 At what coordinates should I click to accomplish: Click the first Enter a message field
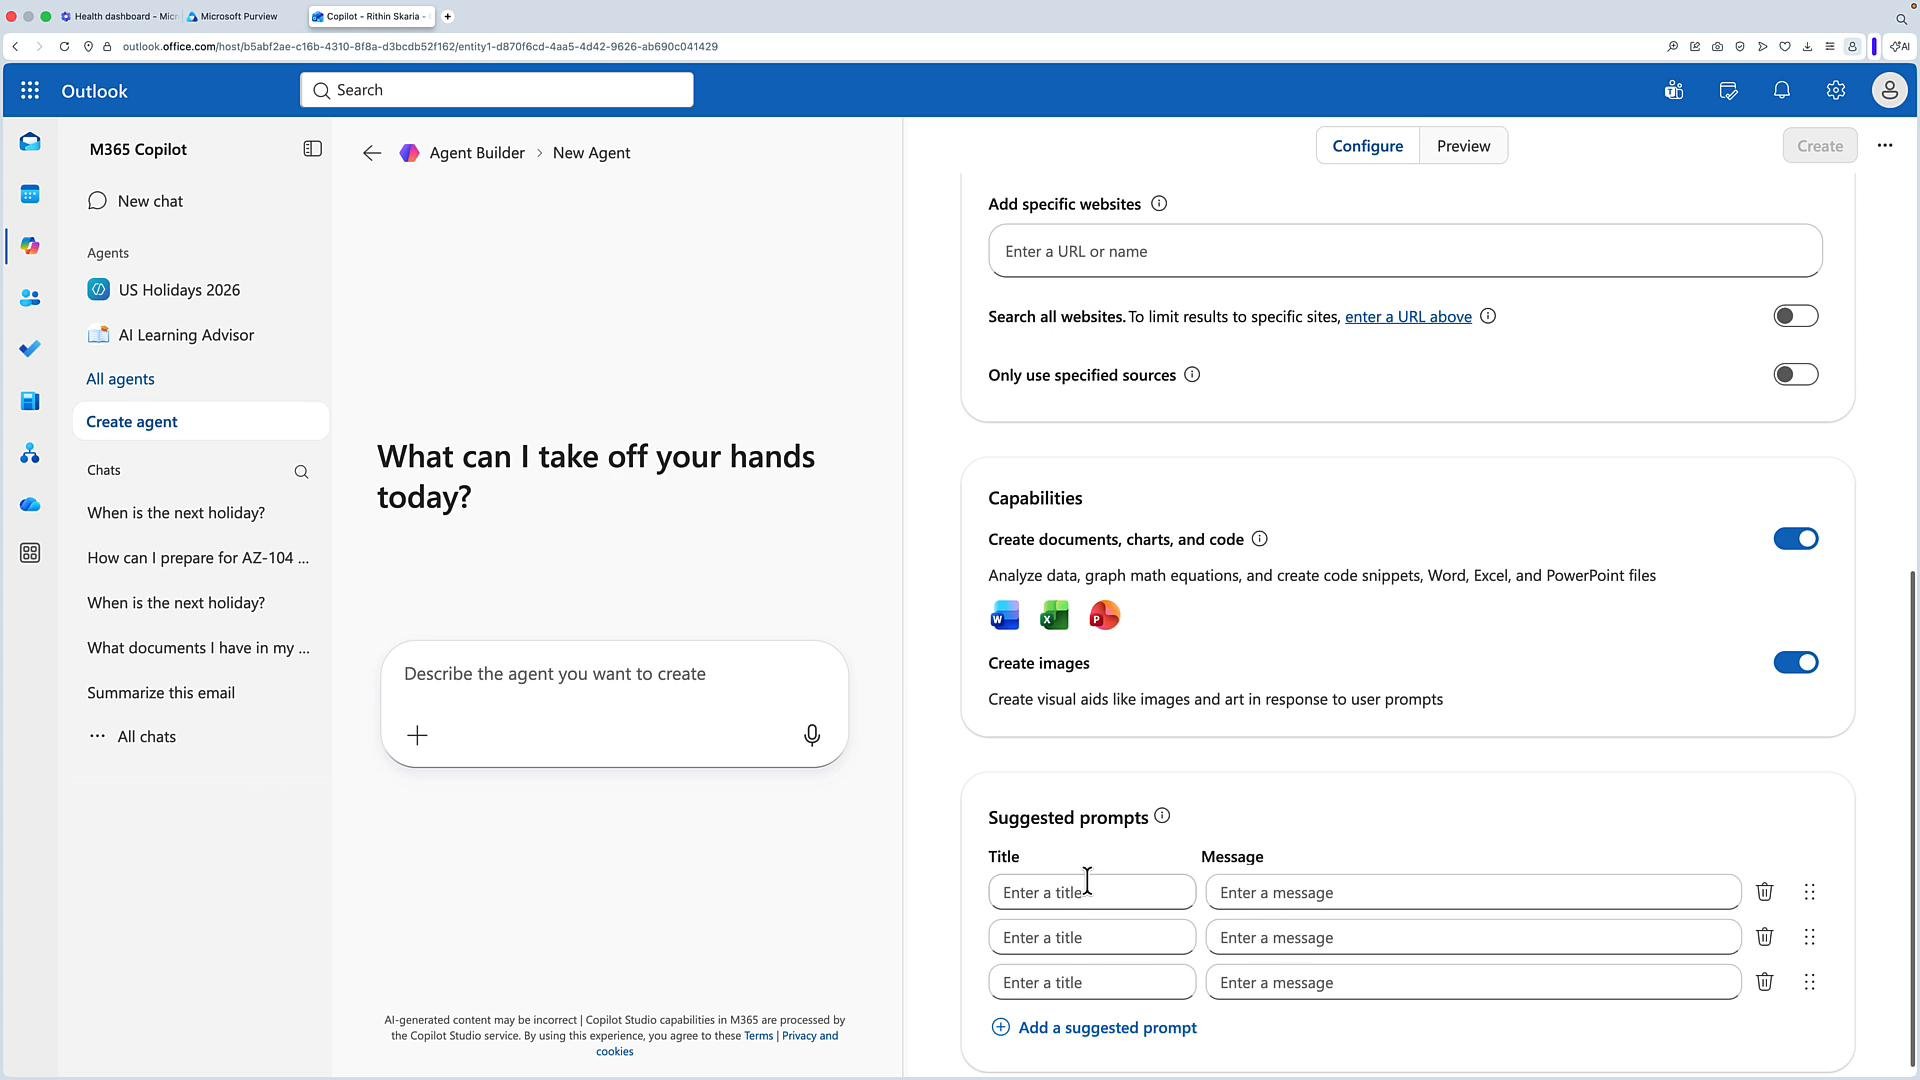pyautogui.click(x=1473, y=892)
